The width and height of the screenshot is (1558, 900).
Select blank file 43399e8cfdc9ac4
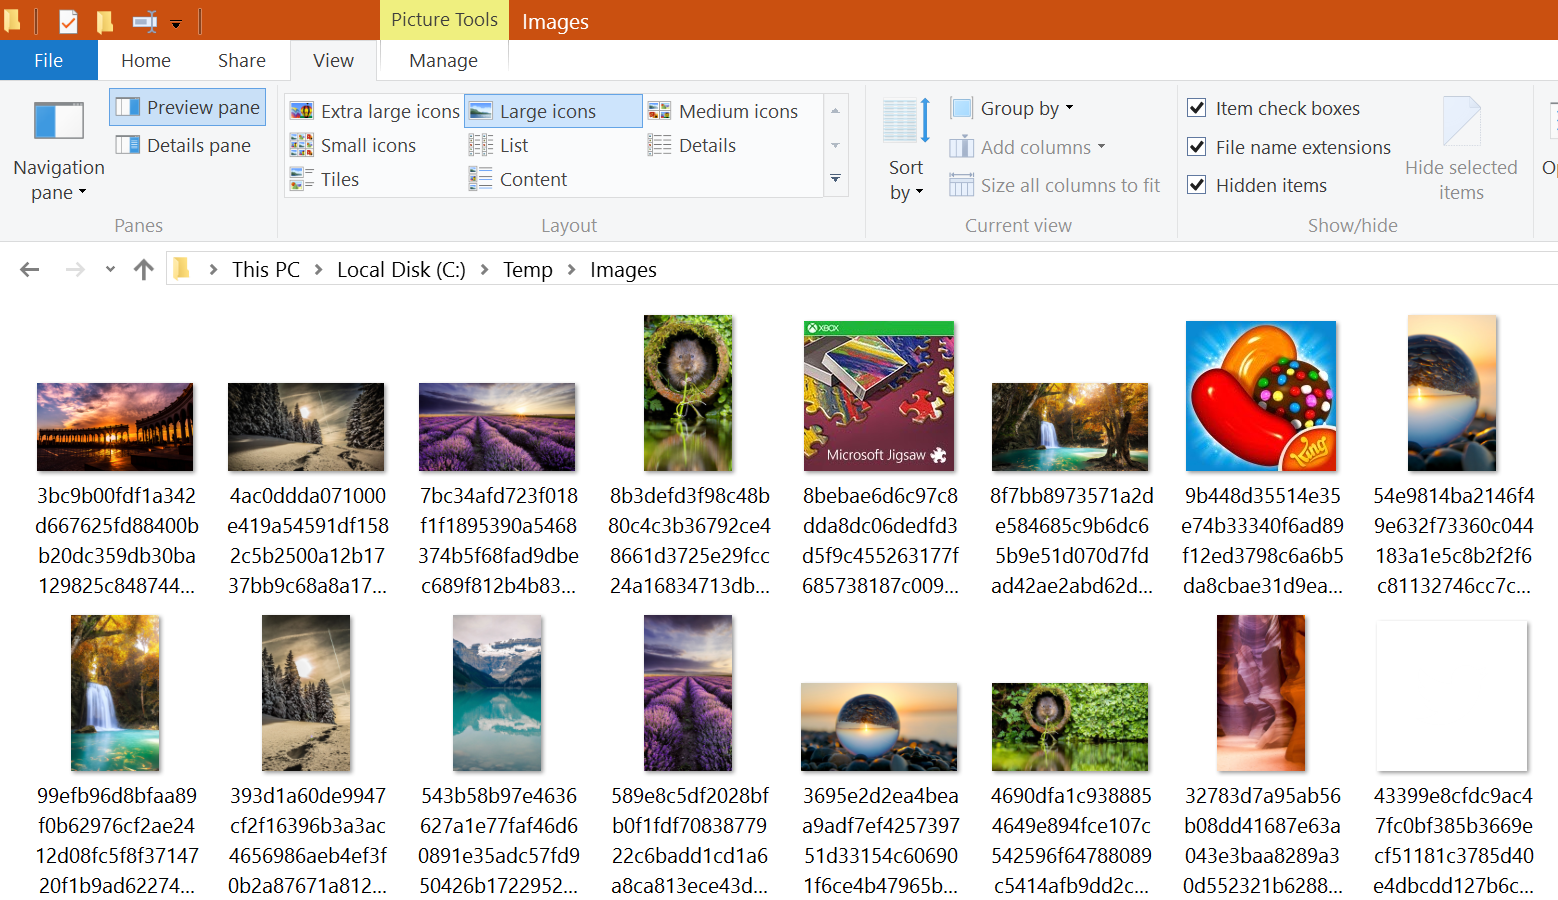pyautogui.click(x=1452, y=696)
